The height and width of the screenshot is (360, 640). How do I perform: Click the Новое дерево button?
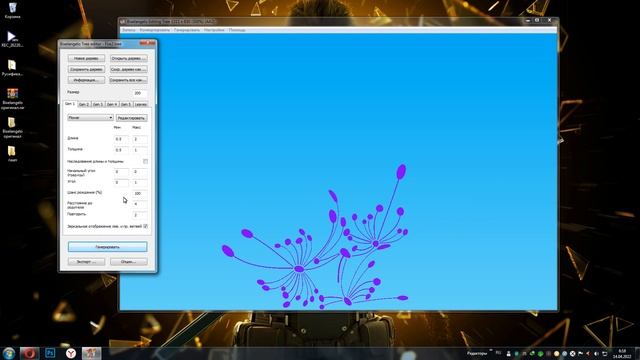87,58
